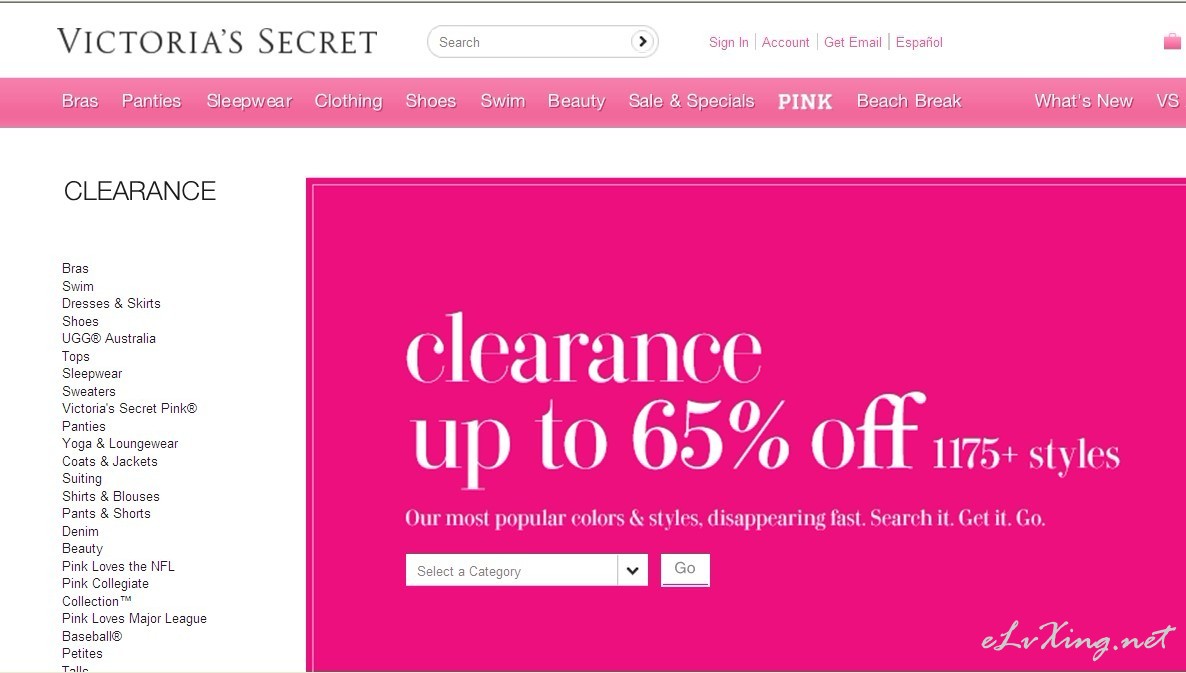
Task: Click the Sign In link
Action: point(728,42)
